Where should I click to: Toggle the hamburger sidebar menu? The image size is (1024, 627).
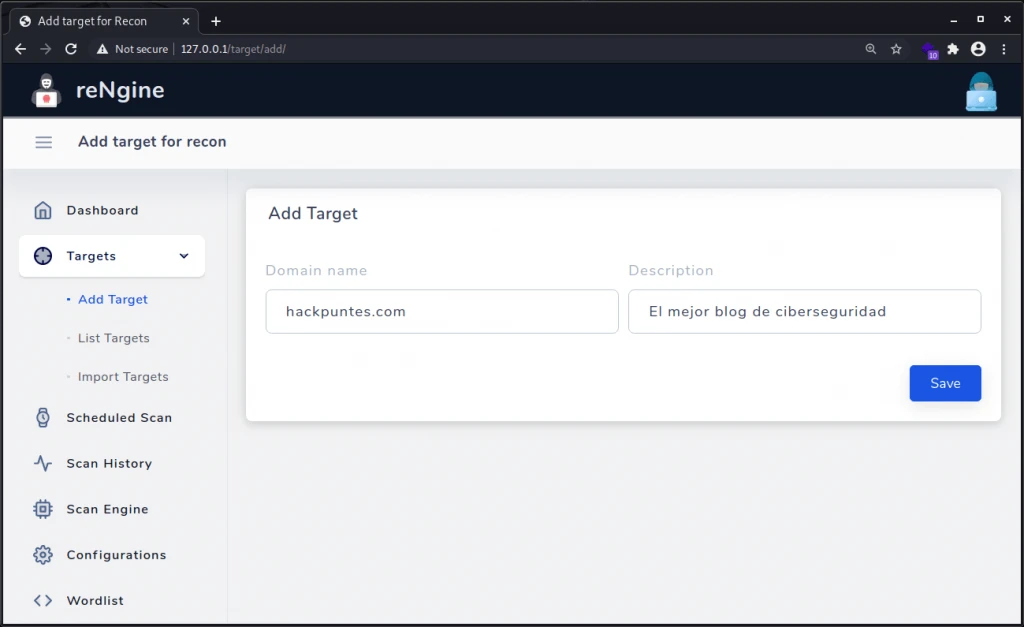coord(44,142)
